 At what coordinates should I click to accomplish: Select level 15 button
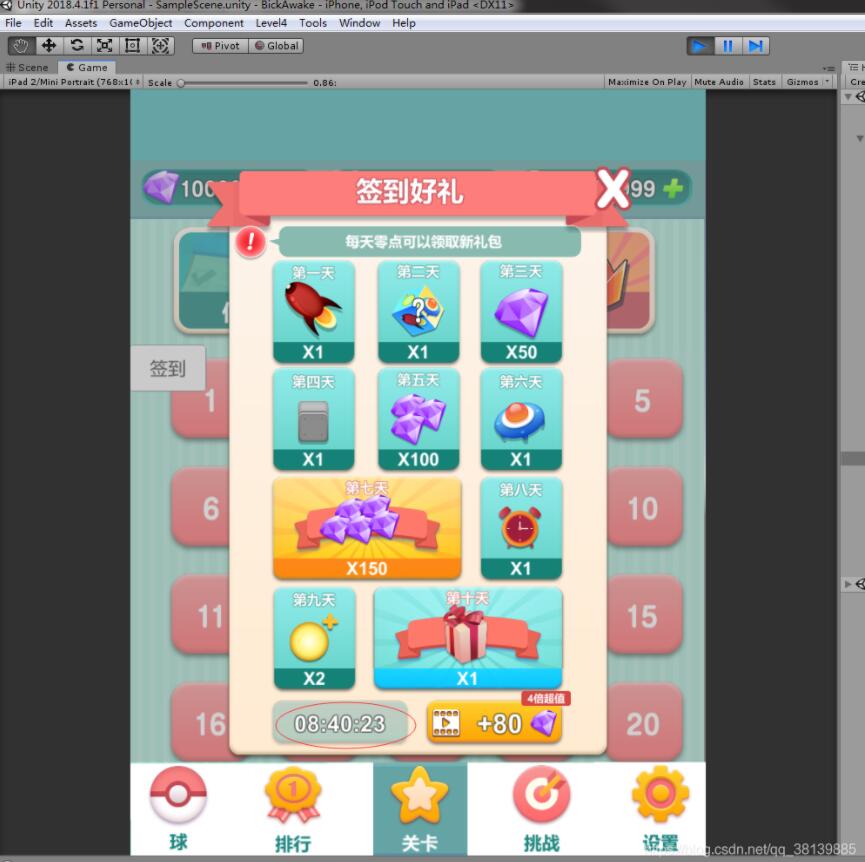pyautogui.click(x=645, y=615)
